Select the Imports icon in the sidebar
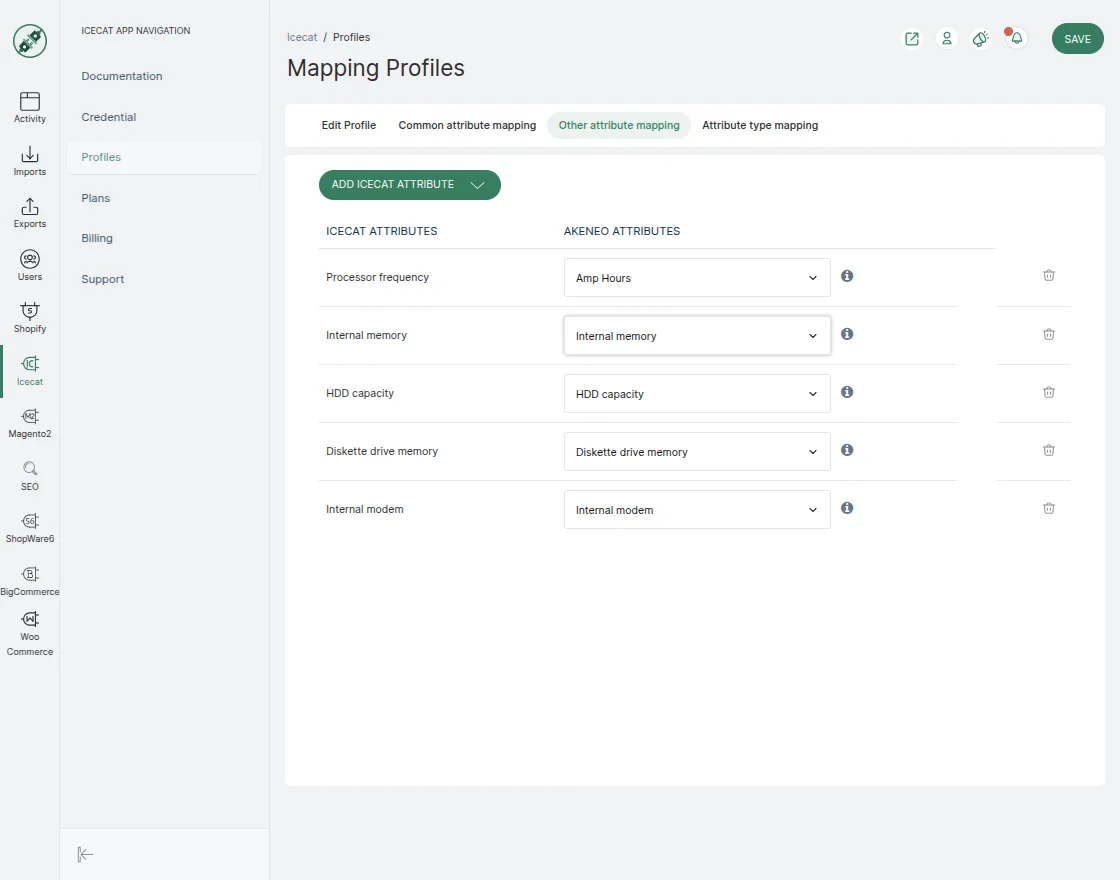Viewport: 1120px width, 880px height. (x=29, y=159)
